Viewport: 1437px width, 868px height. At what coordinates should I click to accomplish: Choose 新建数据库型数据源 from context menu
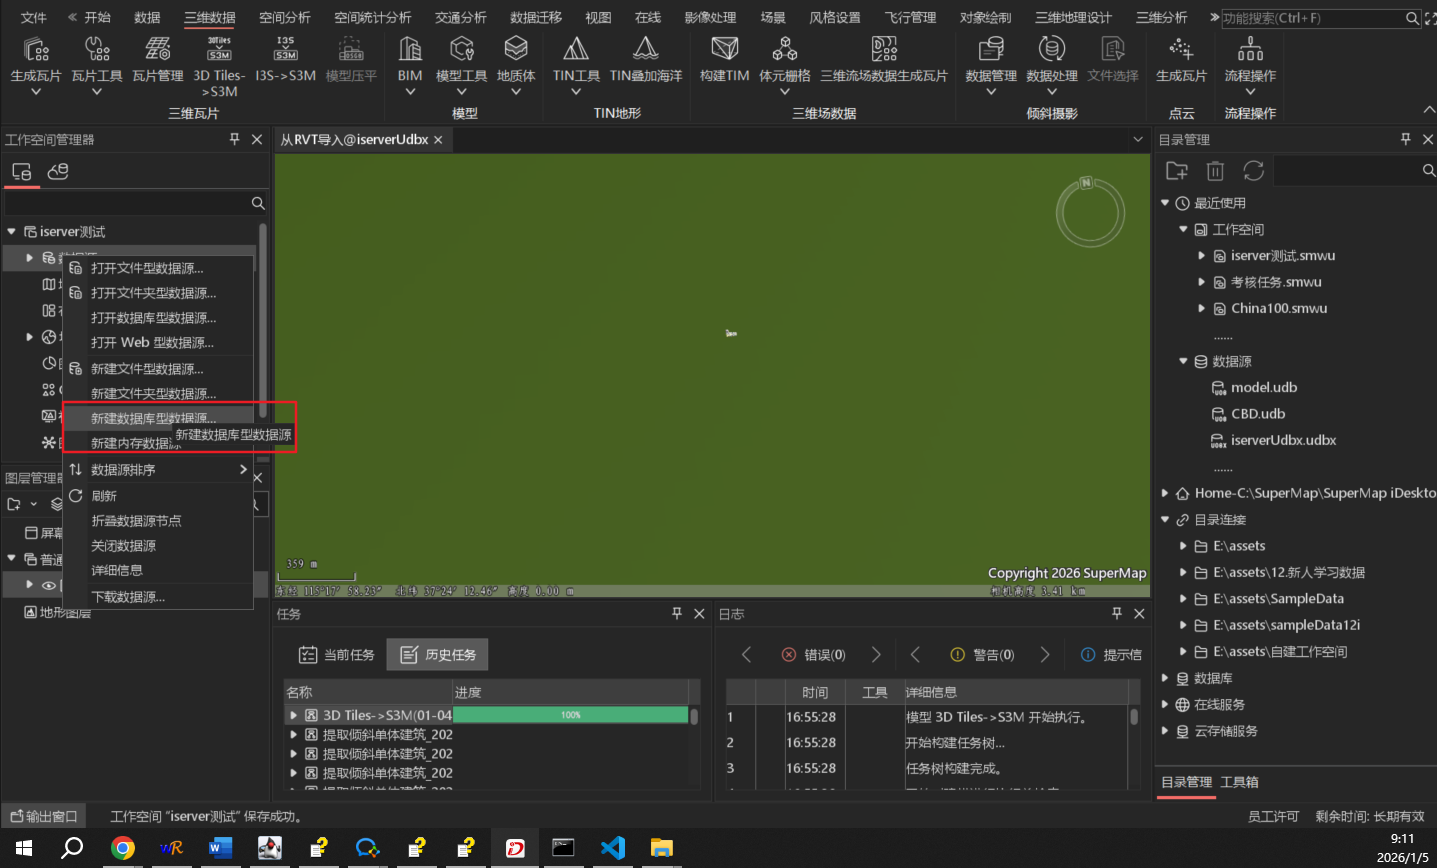click(153, 418)
